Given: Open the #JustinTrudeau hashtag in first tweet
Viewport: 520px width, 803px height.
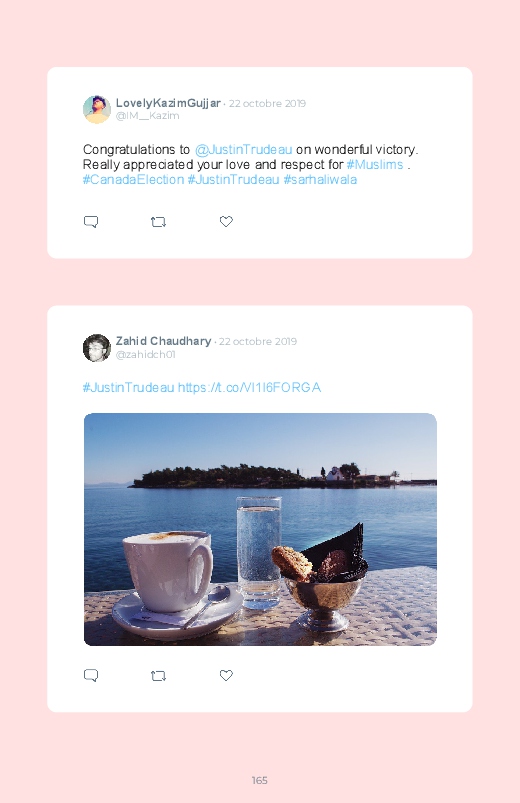Looking at the screenshot, I should point(234,180).
